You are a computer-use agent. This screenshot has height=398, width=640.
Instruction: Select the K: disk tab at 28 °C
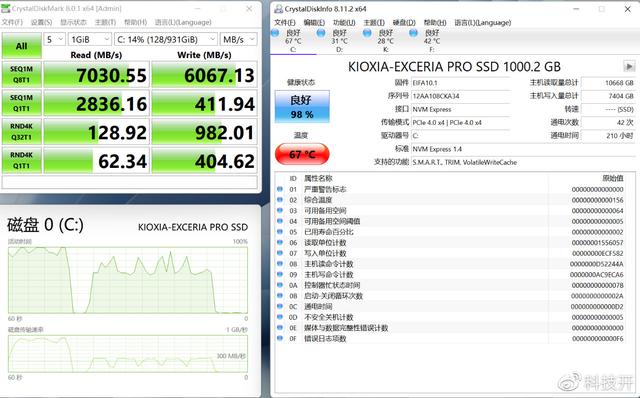pyautogui.click(x=385, y=41)
